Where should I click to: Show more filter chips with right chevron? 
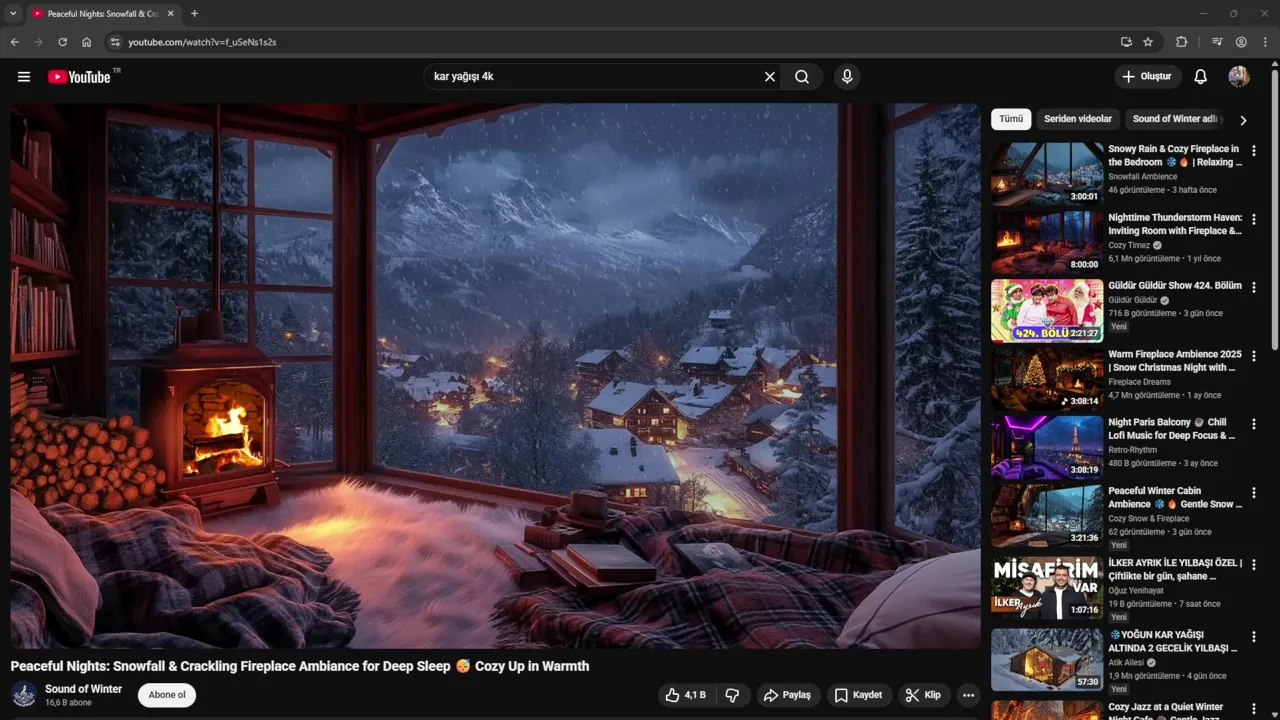pyautogui.click(x=1243, y=120)
